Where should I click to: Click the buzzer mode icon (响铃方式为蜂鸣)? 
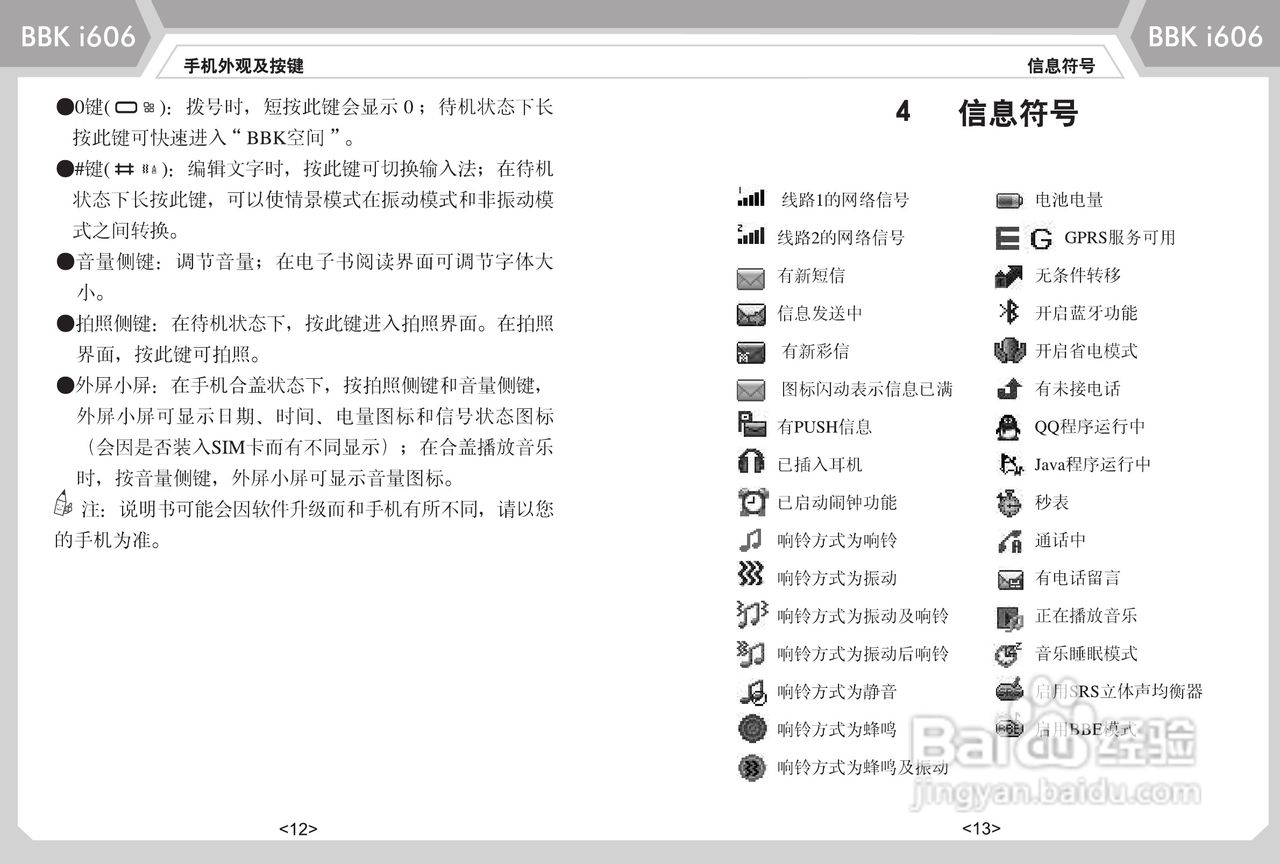coord(752,729)
